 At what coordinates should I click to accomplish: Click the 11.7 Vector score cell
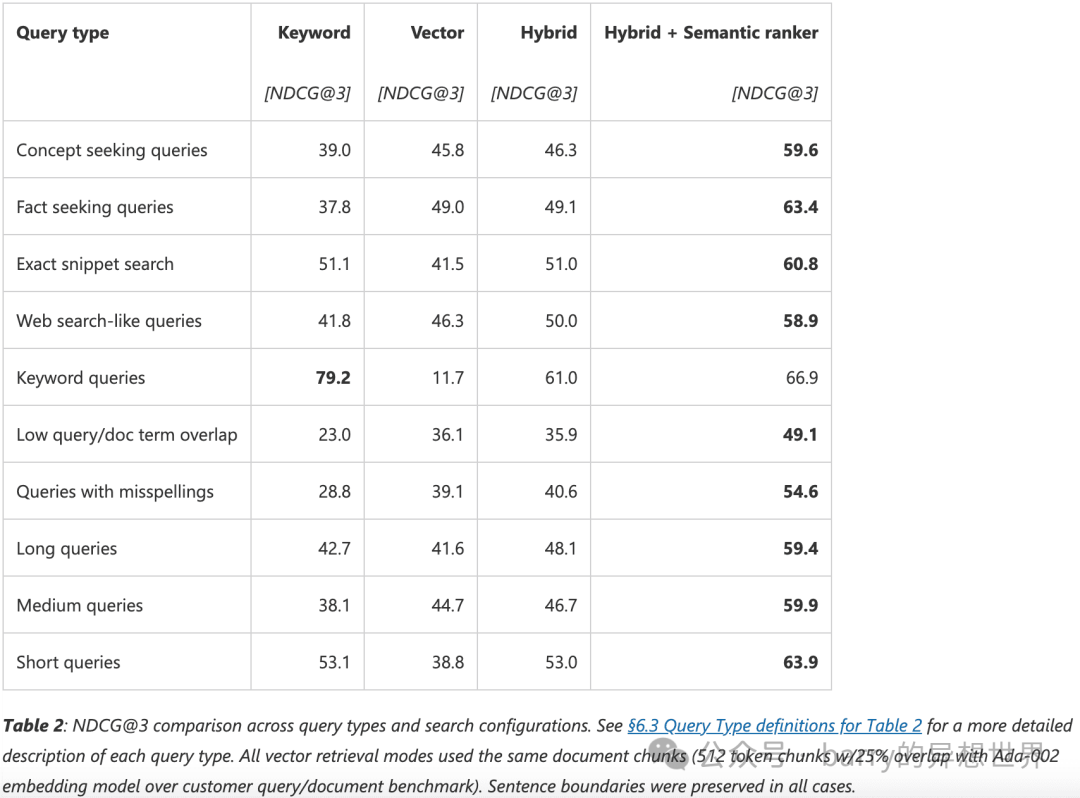(x=447, y=378)
